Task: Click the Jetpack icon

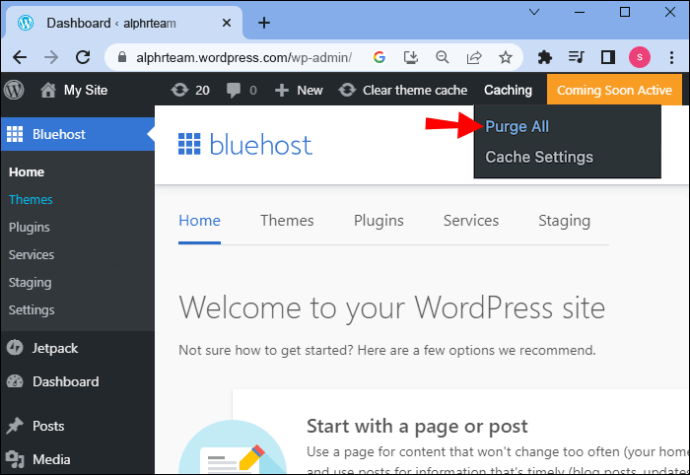Action: click(x=15, y=348)
